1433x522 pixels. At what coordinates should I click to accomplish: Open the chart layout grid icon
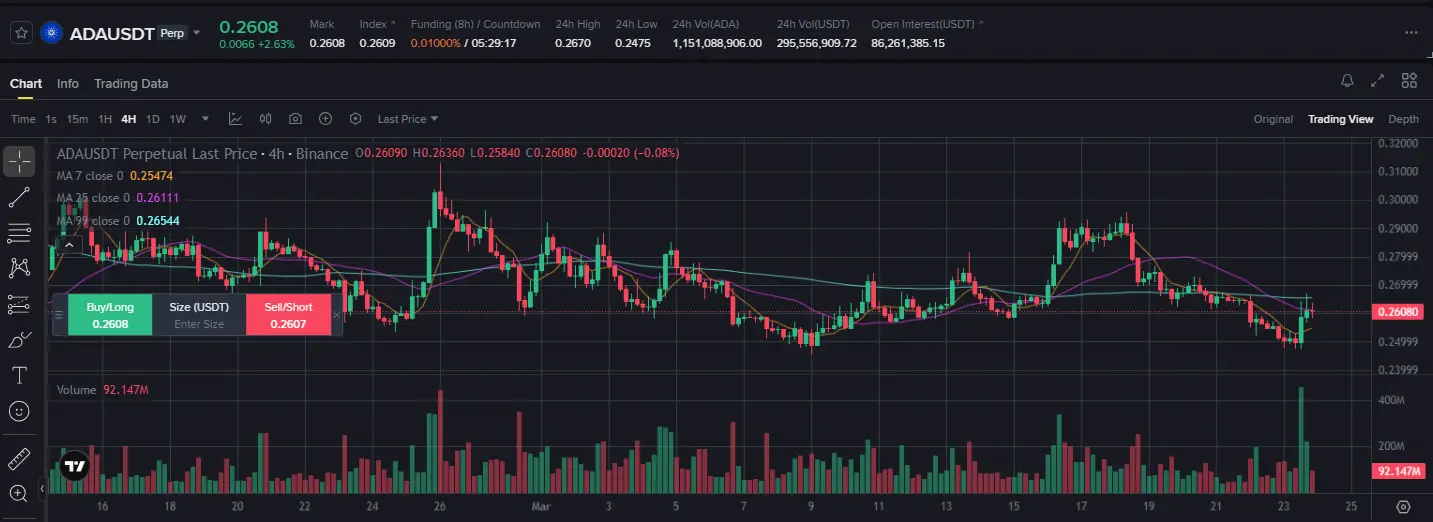tap(1409, 81)
